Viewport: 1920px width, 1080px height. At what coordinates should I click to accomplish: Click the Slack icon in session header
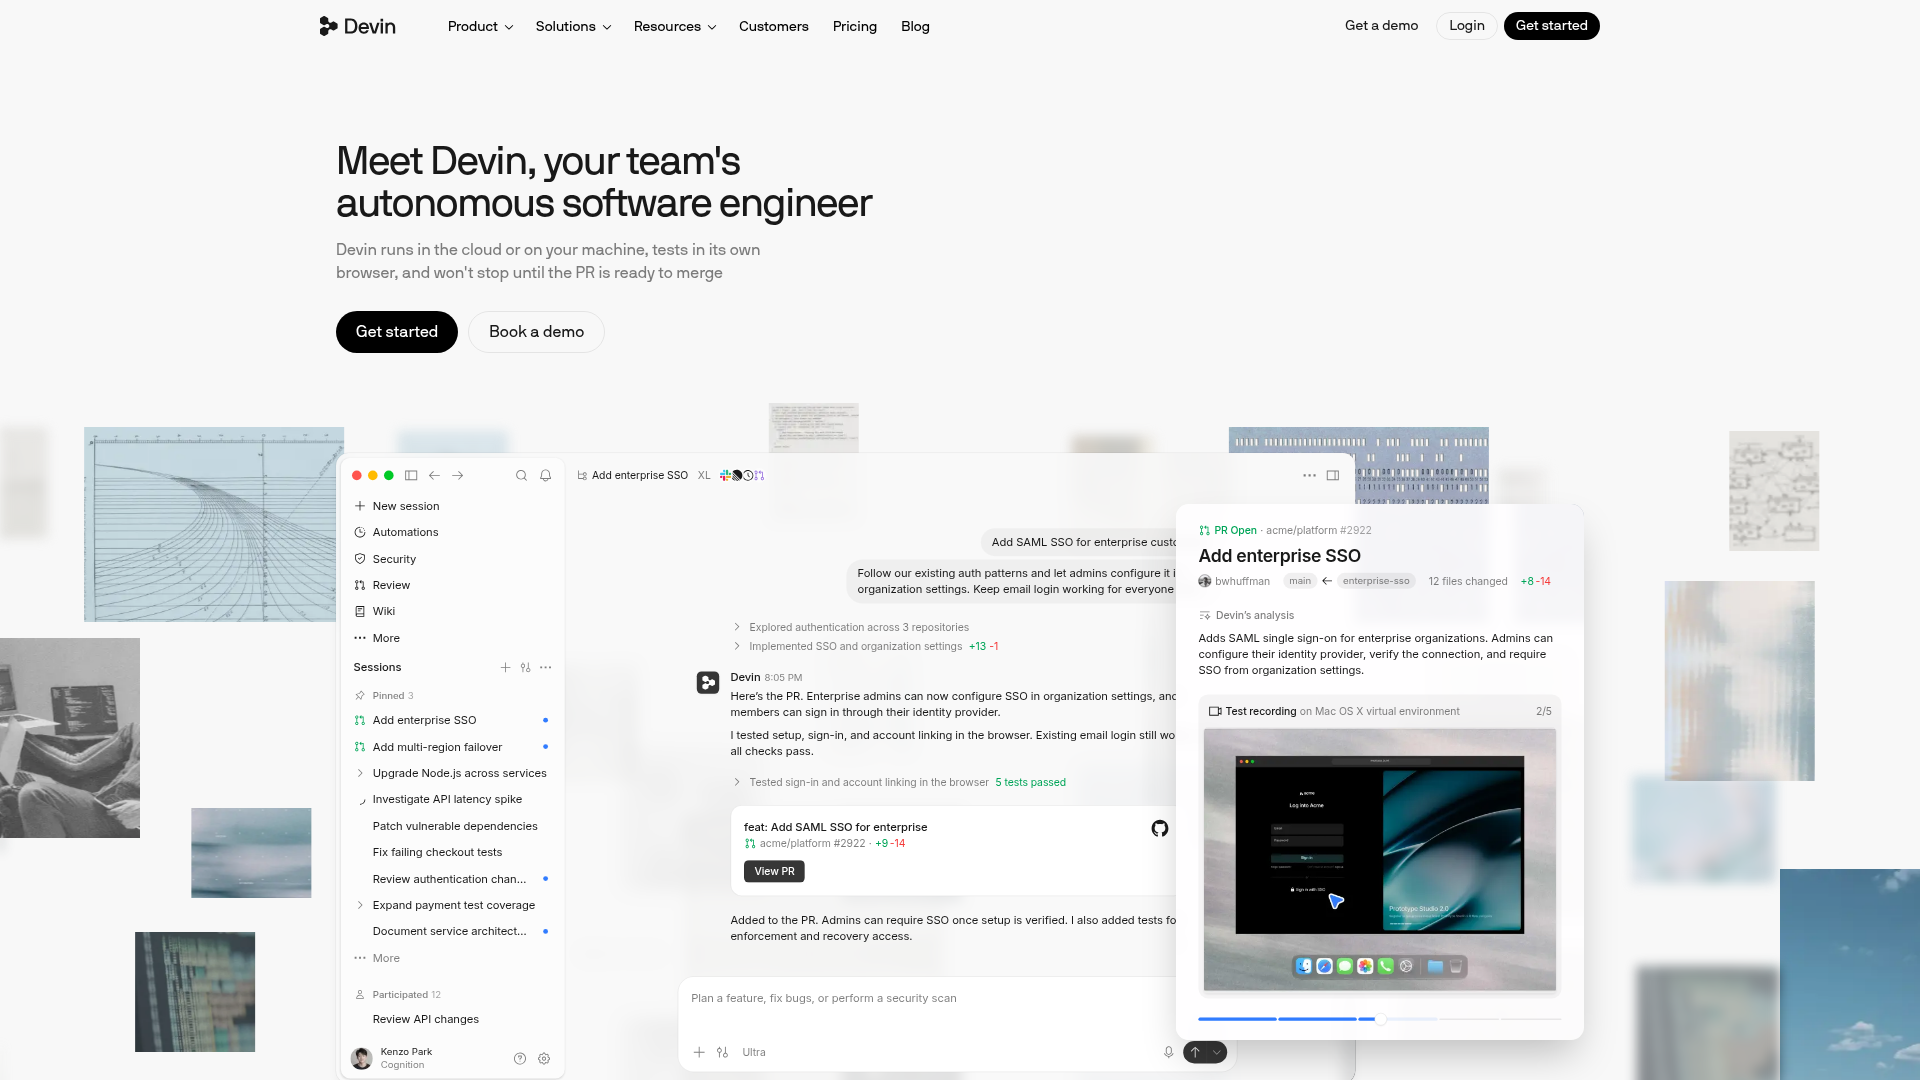coord(725,476)
